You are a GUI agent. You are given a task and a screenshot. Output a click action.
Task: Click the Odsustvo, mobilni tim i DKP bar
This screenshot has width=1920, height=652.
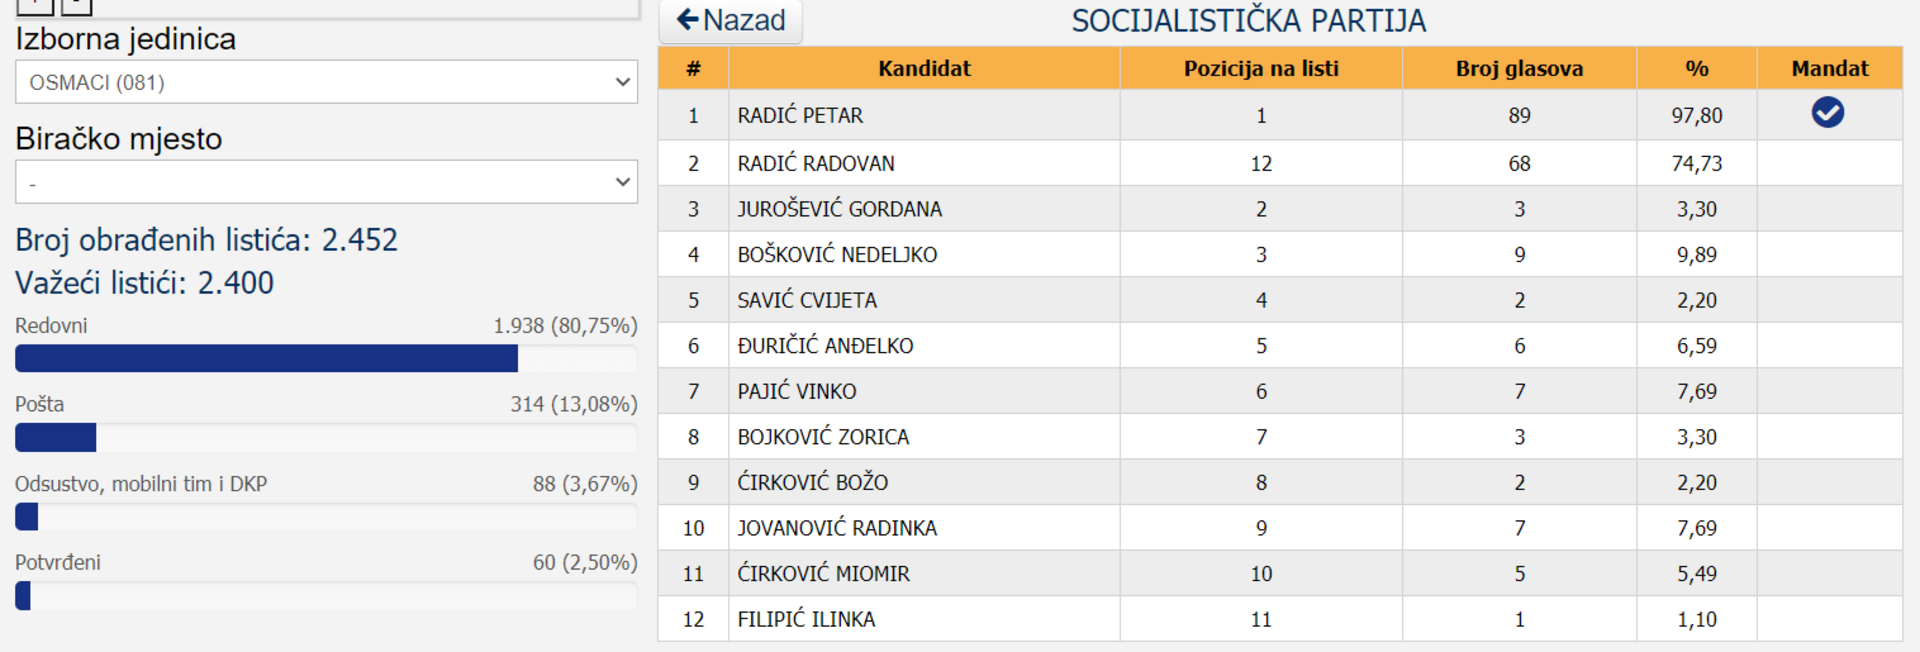click(x=326, y=517)
